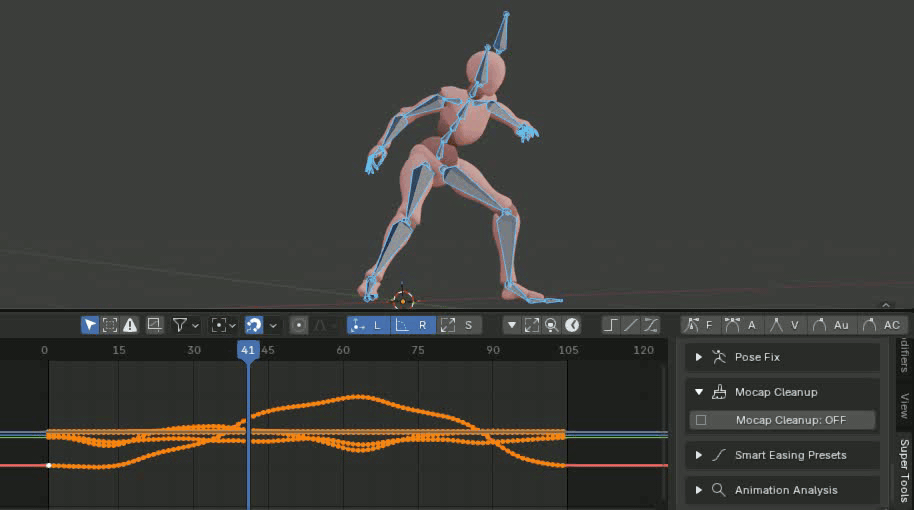Set handle type Auto Clamped (AC)
The height and width of the screenshot is (510, 914).
click(x=881, y=325)
